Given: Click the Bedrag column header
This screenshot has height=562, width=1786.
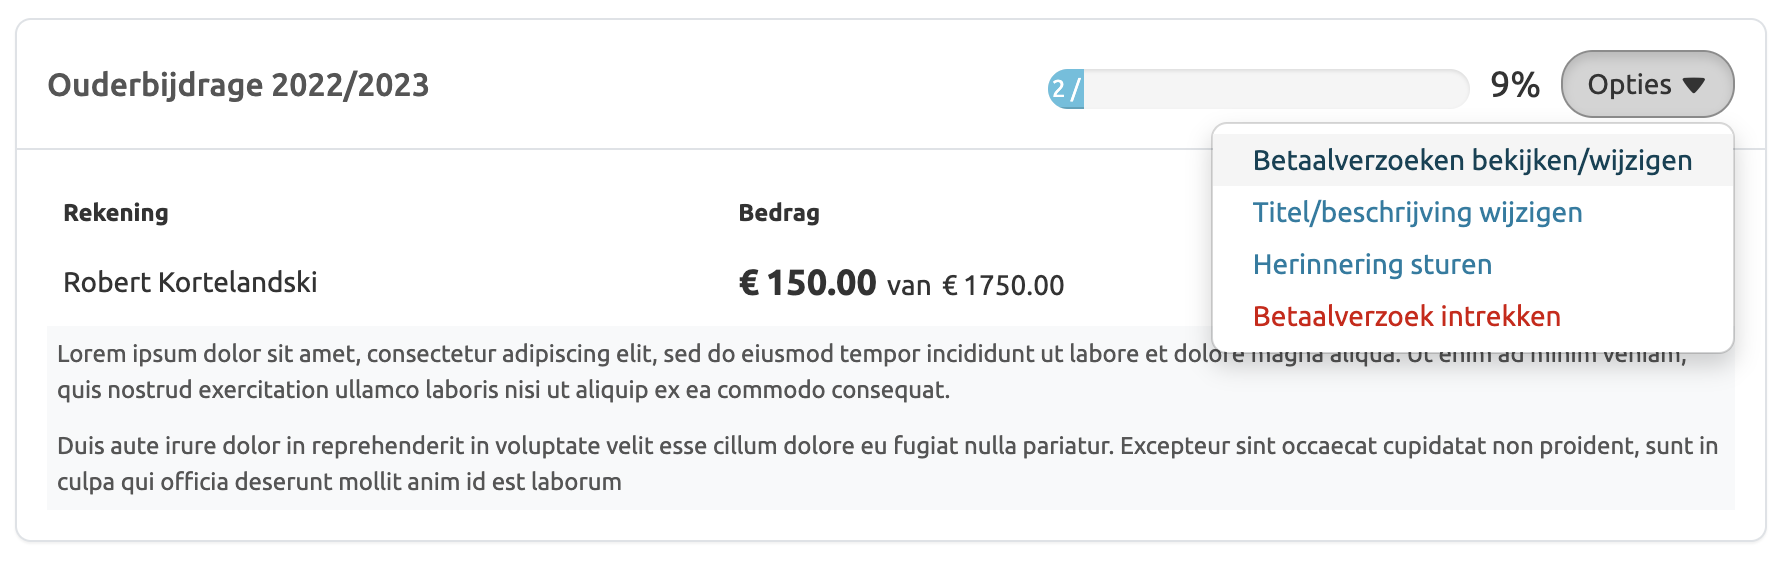Looking at the screenshot, I should (x=779, y=212).
